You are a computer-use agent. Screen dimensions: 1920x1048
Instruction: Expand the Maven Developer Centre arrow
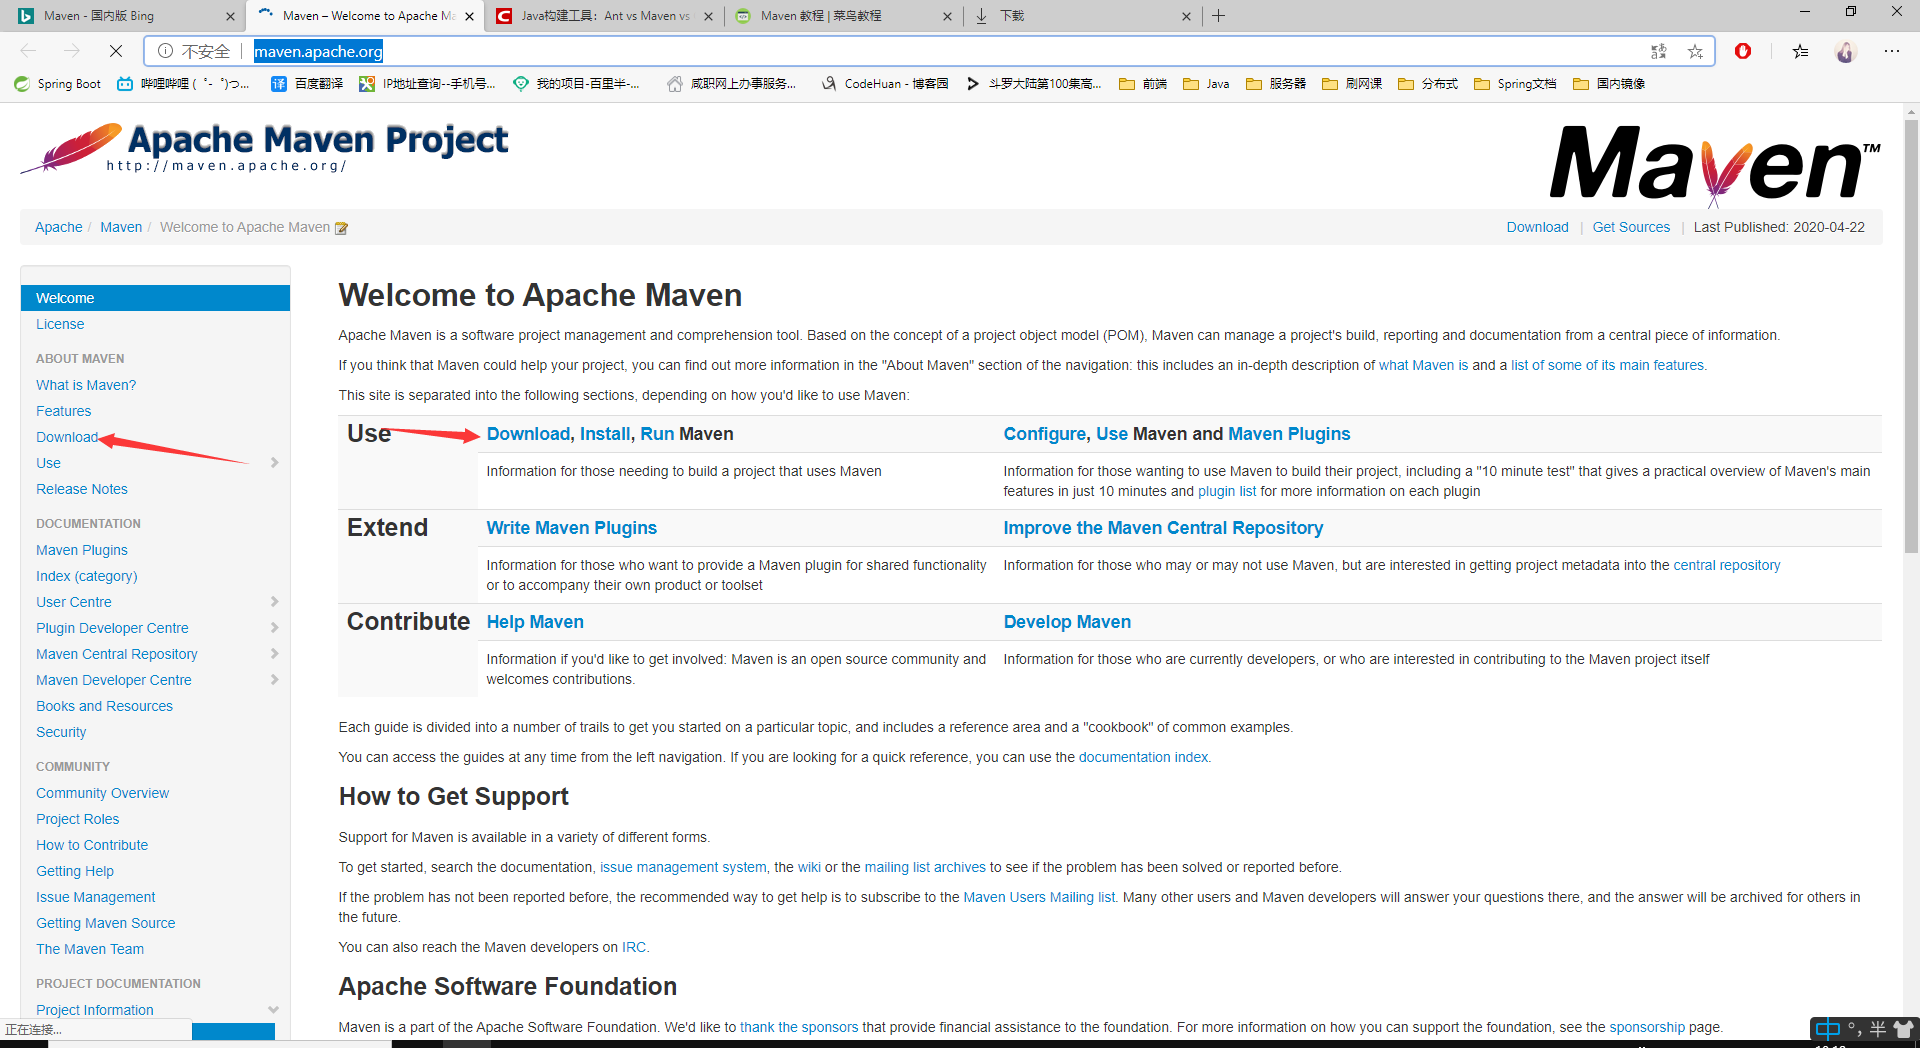[274, 679]
